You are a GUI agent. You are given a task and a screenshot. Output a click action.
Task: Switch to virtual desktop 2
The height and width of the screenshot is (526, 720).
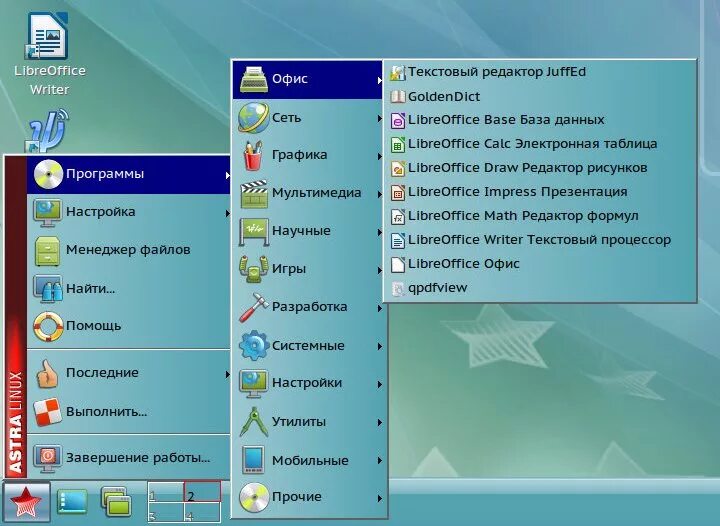pos(202,492)
